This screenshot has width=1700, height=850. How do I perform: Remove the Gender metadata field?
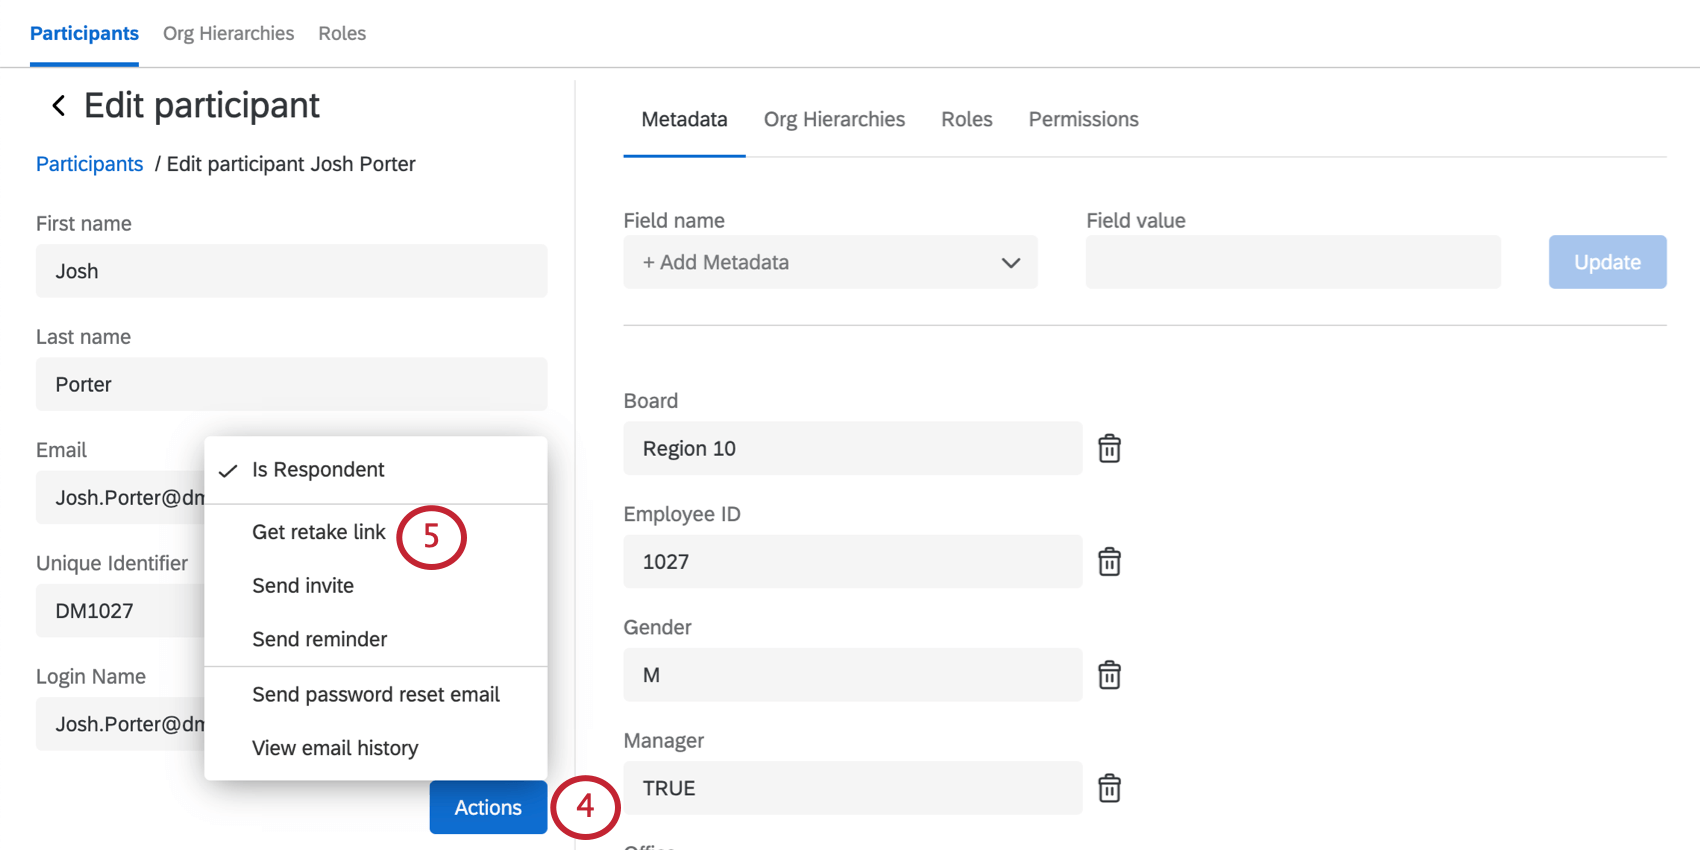1109,675
